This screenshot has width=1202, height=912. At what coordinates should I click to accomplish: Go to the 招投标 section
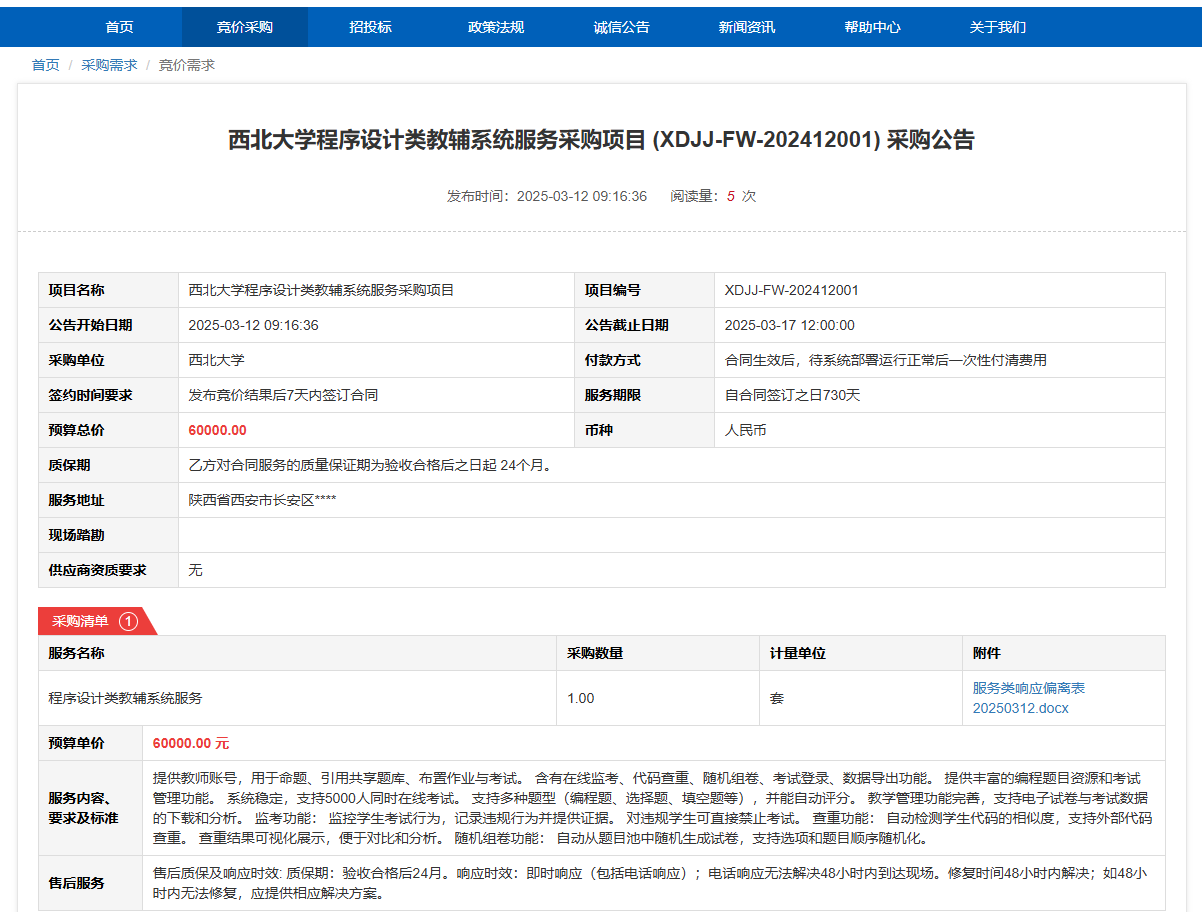[x=370, y=27]
